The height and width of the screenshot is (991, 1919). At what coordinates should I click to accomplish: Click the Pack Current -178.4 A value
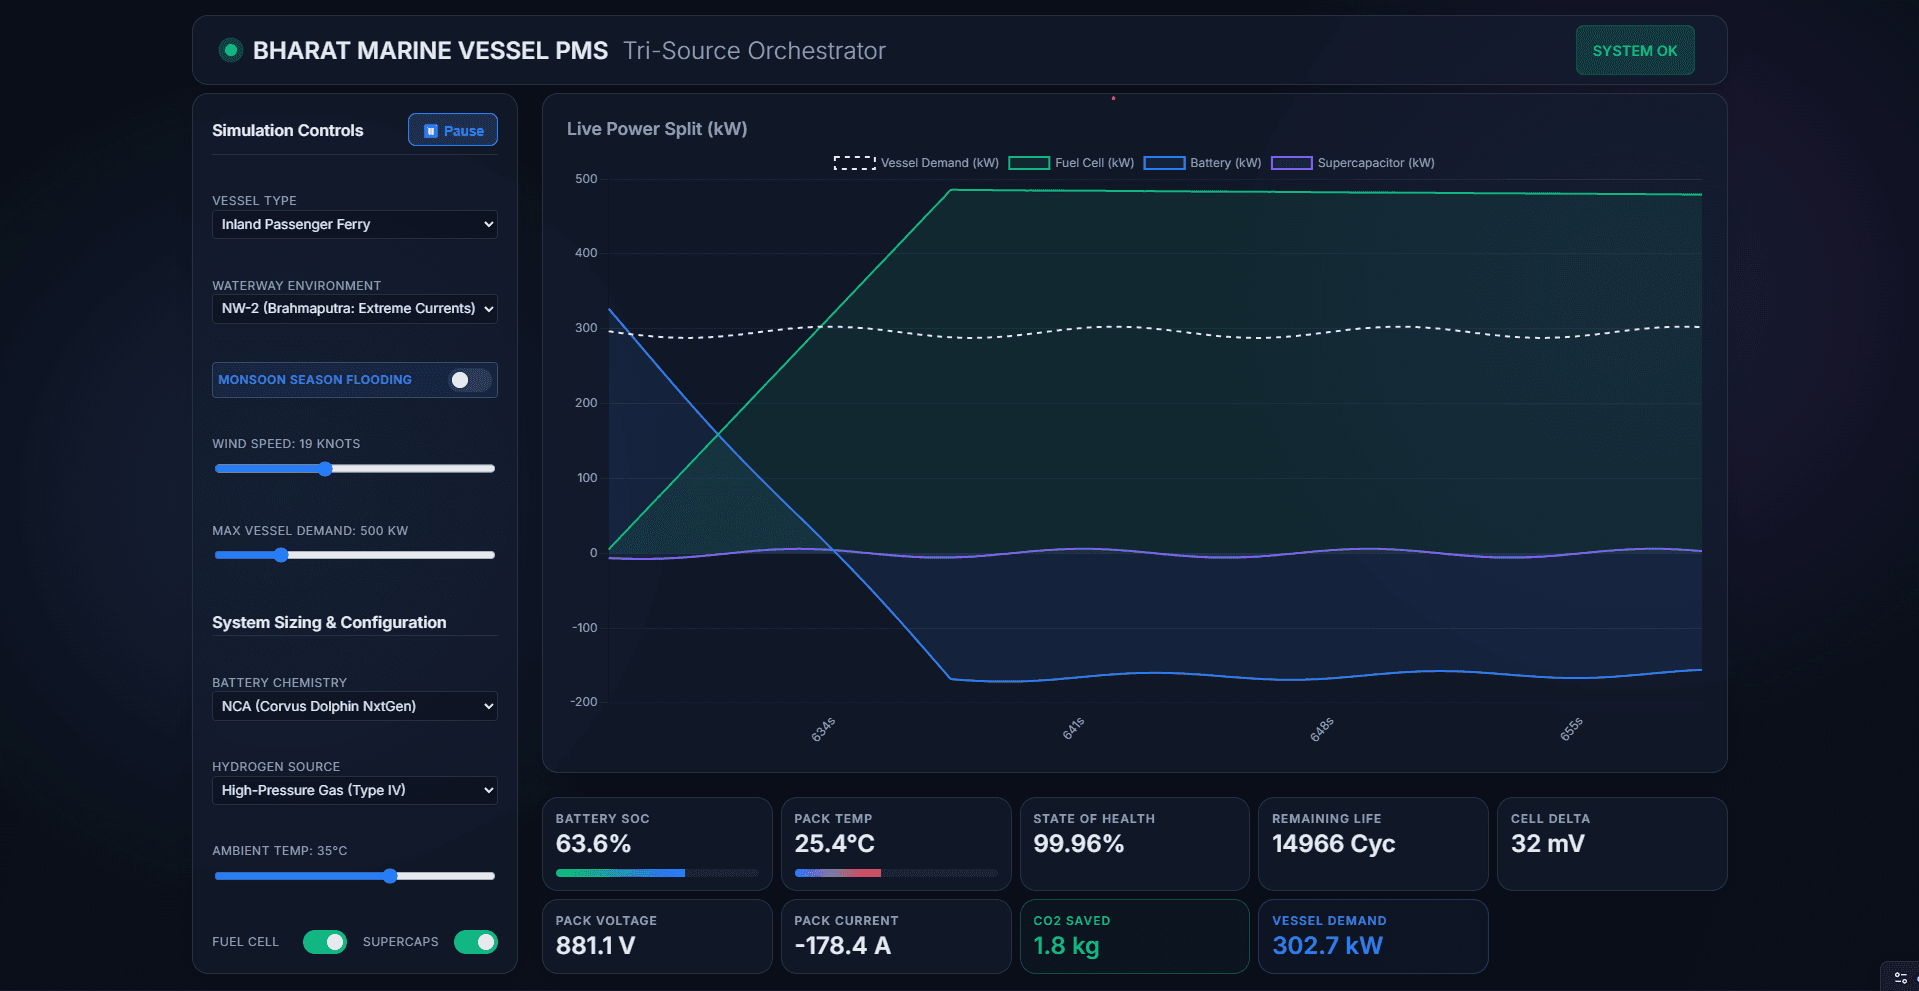pos(842,946)
